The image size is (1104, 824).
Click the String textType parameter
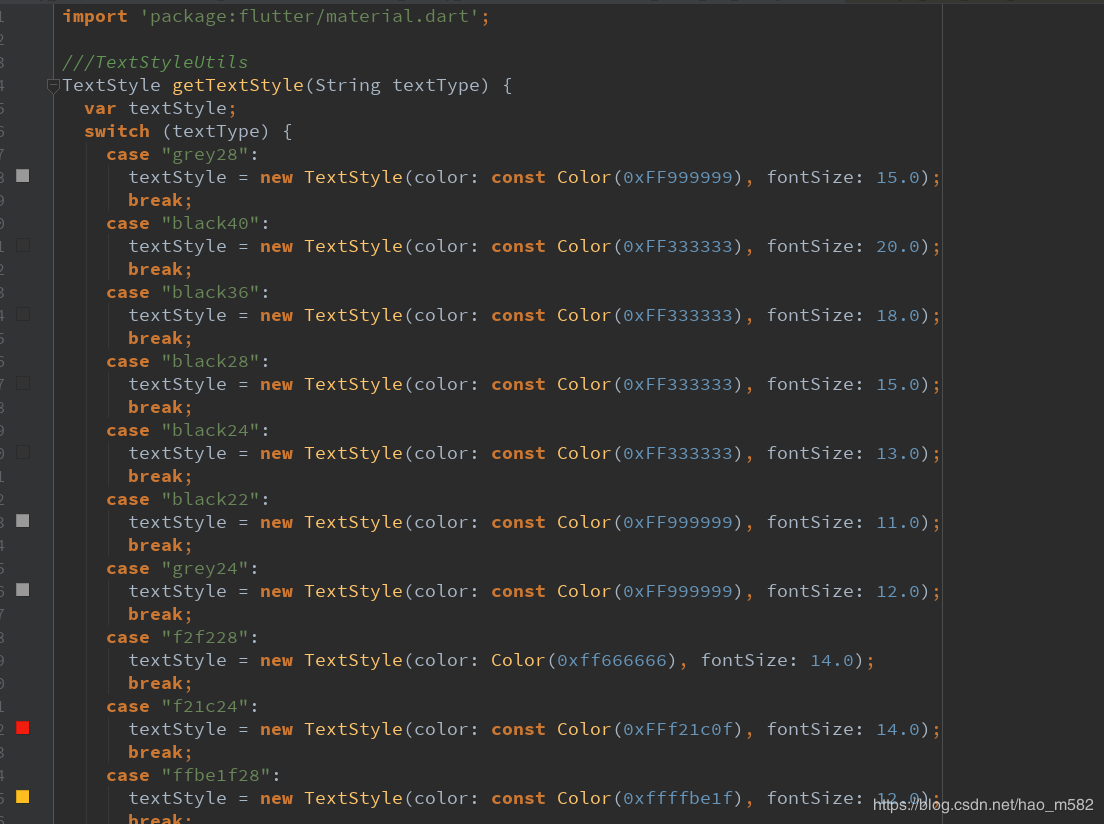401,85
